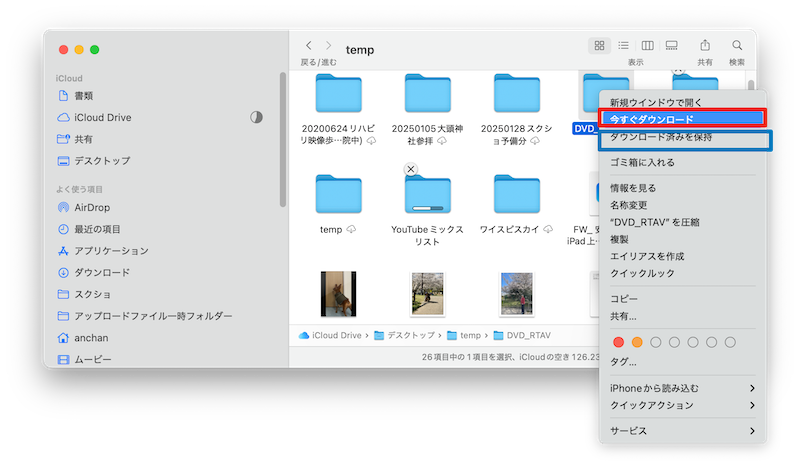The height and width of the screenshot is (464, 800).
Task: Click DVD_RTAV in the path bar
Action: 522,335
